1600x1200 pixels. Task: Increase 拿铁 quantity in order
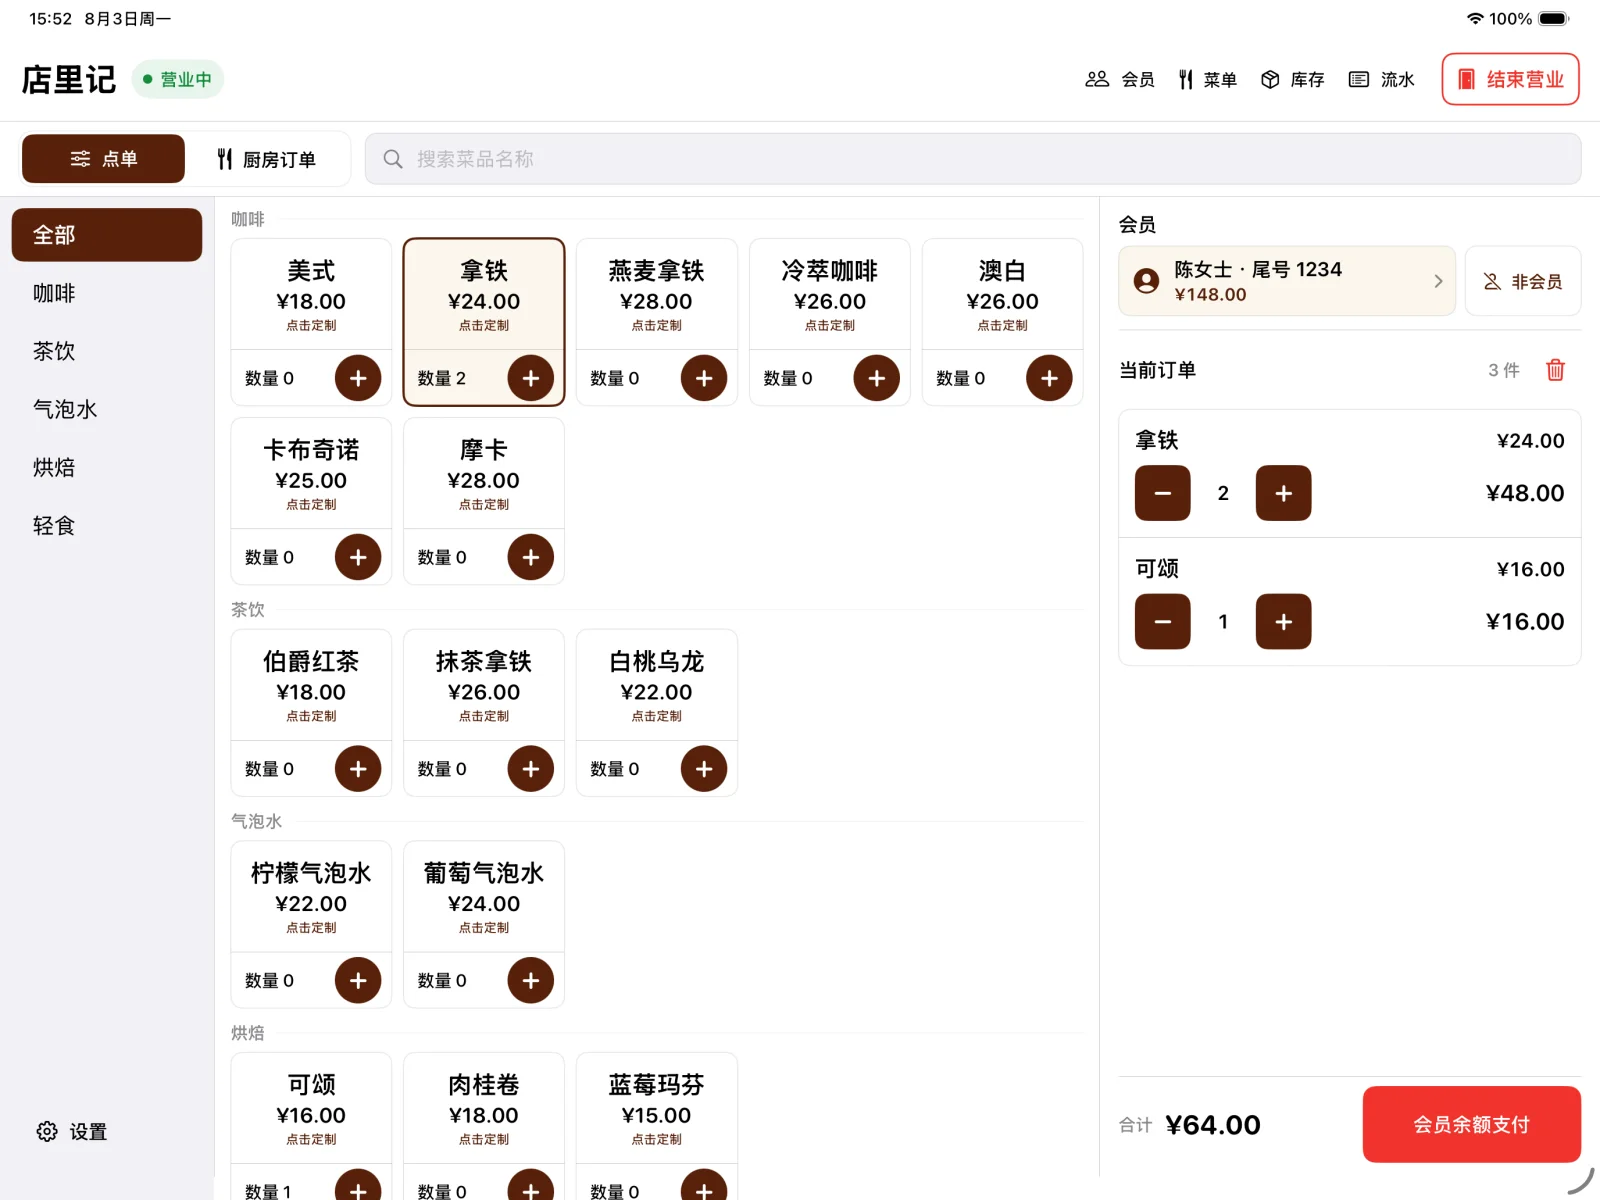[x=1284, y=493]
